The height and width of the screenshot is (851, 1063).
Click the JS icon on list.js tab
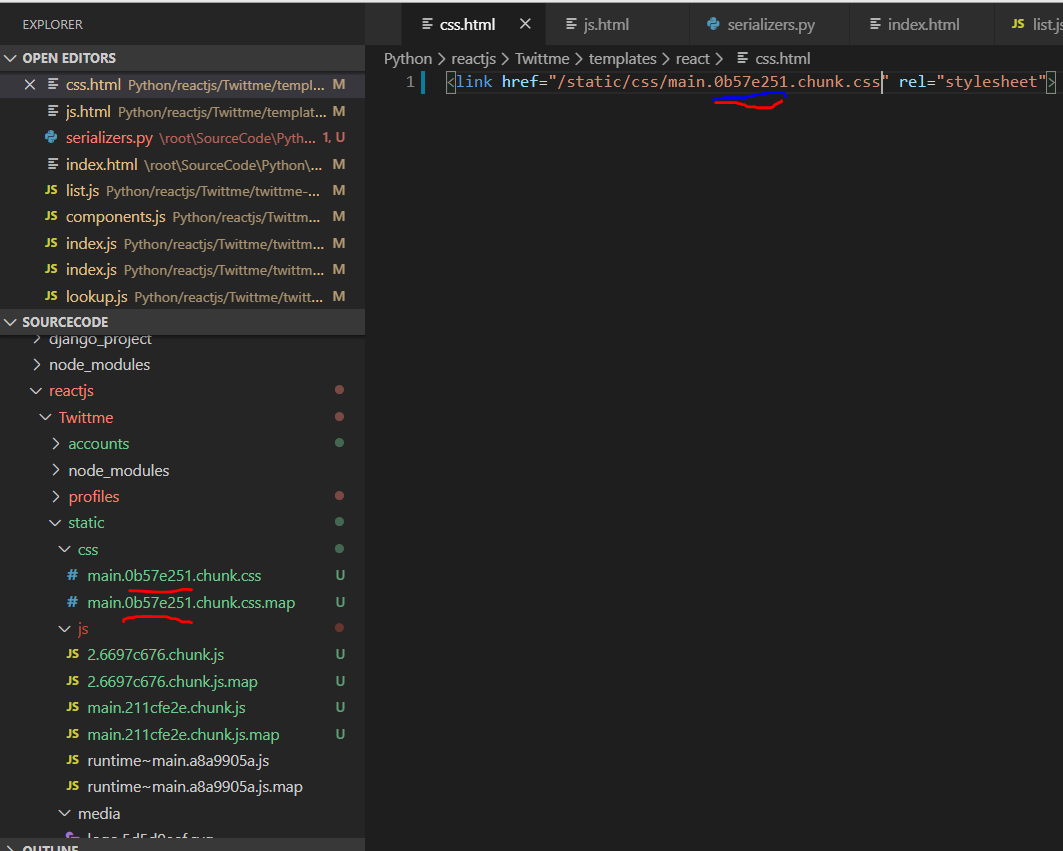click(x=1018, y=24)
